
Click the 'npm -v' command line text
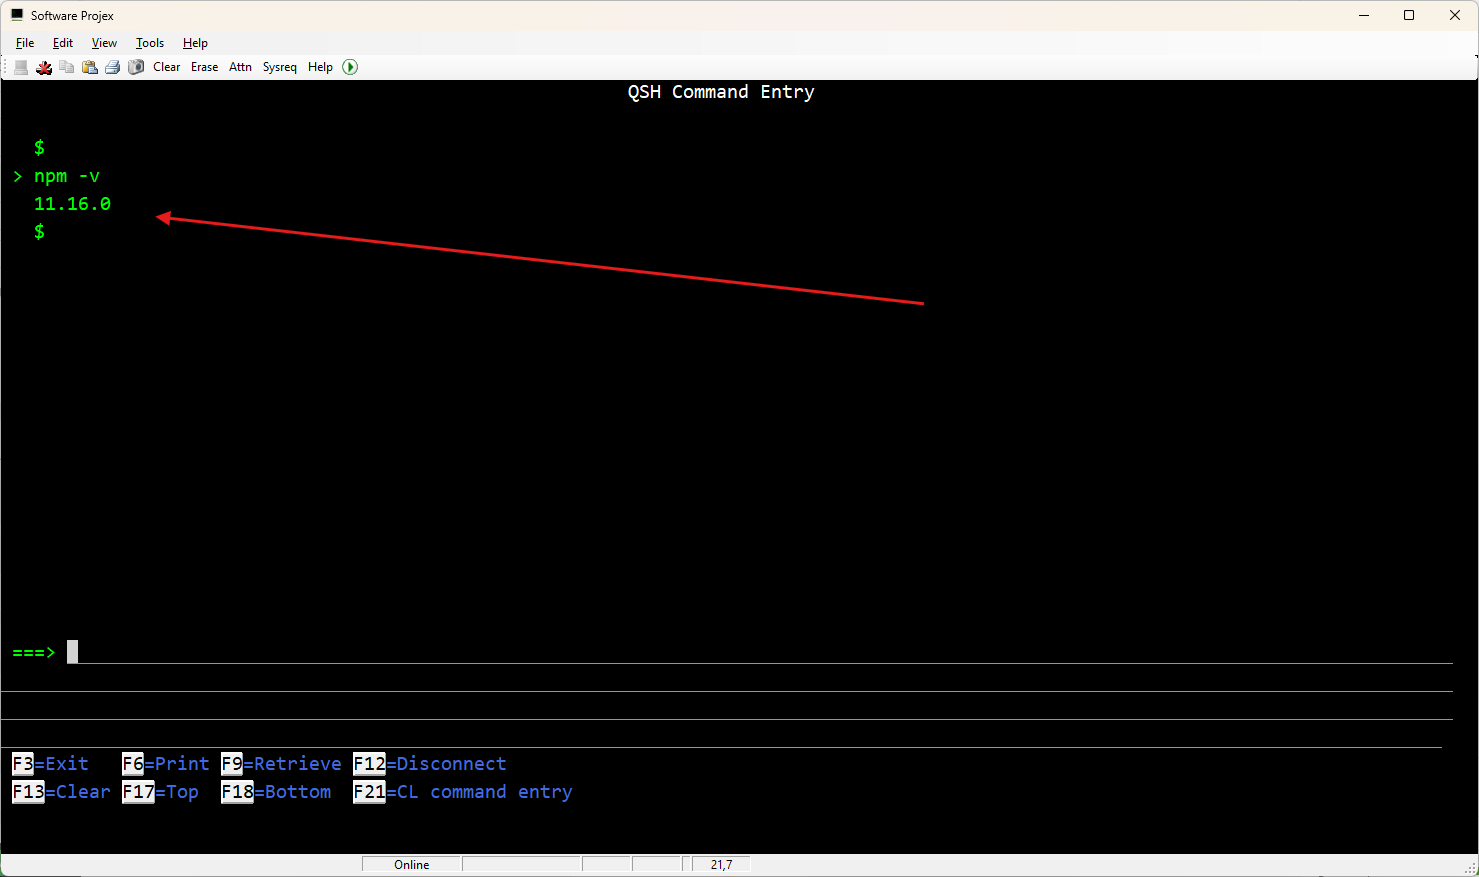pos(67,176)
